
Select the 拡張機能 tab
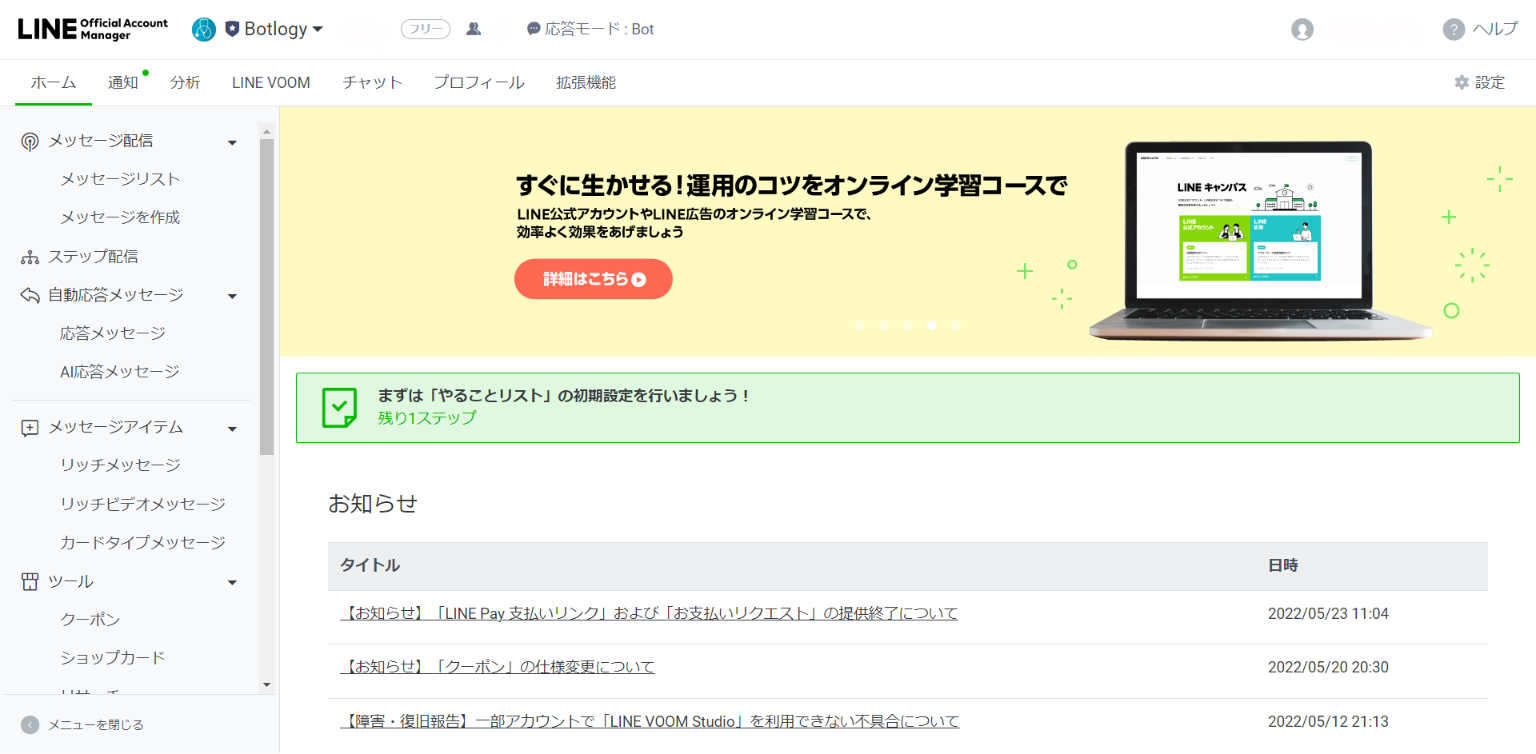(x=586, y=82)
